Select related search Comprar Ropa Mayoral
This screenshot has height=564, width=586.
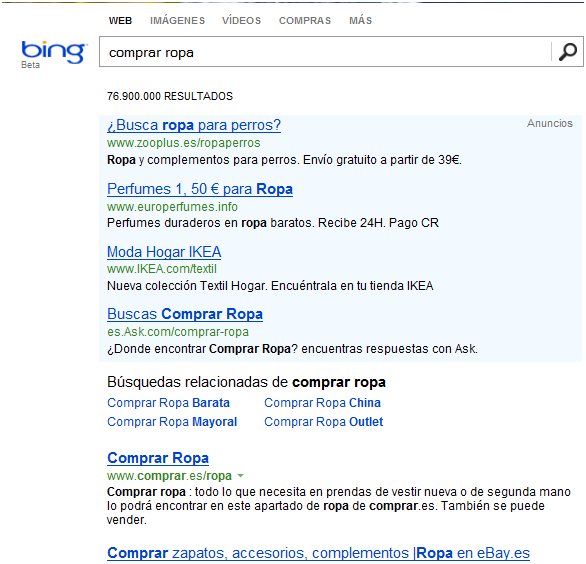pyautogui.click(x=172, y=422)
